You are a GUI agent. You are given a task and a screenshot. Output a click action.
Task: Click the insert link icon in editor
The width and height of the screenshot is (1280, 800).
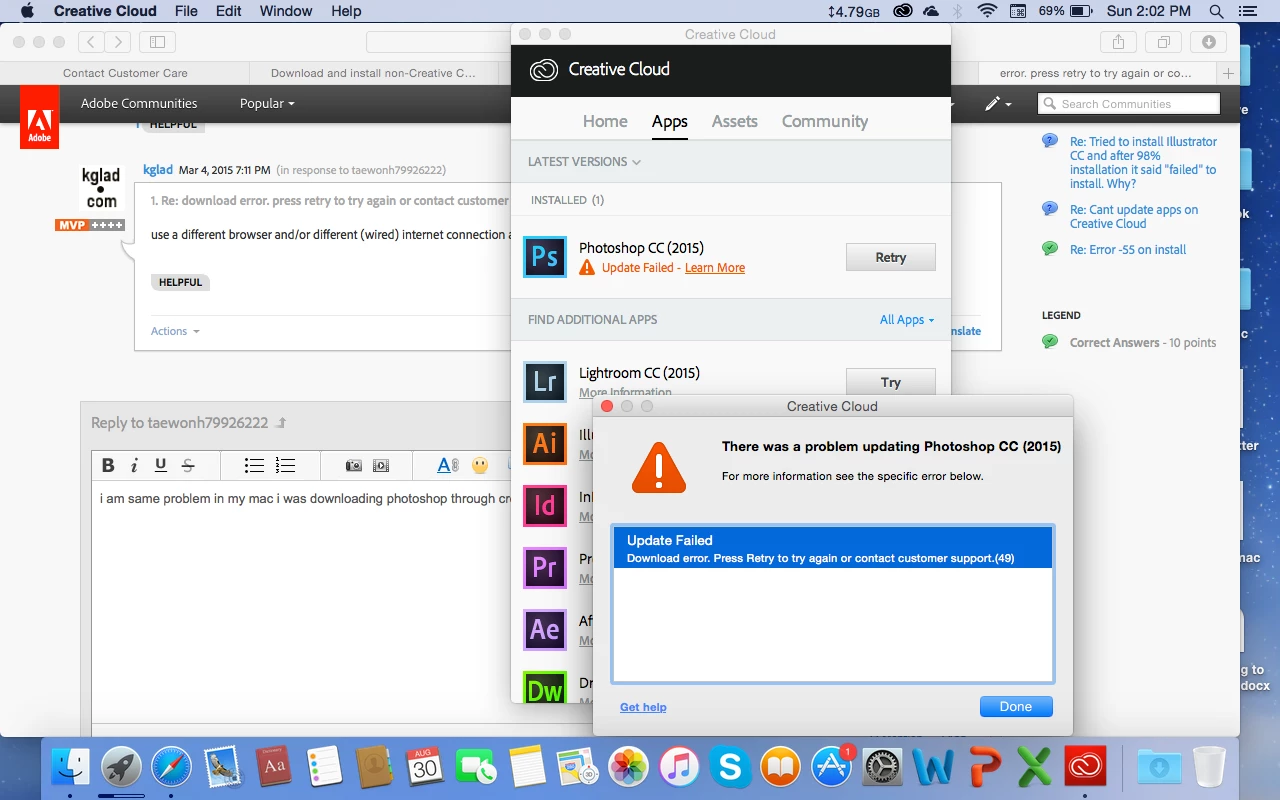[448, 465]
